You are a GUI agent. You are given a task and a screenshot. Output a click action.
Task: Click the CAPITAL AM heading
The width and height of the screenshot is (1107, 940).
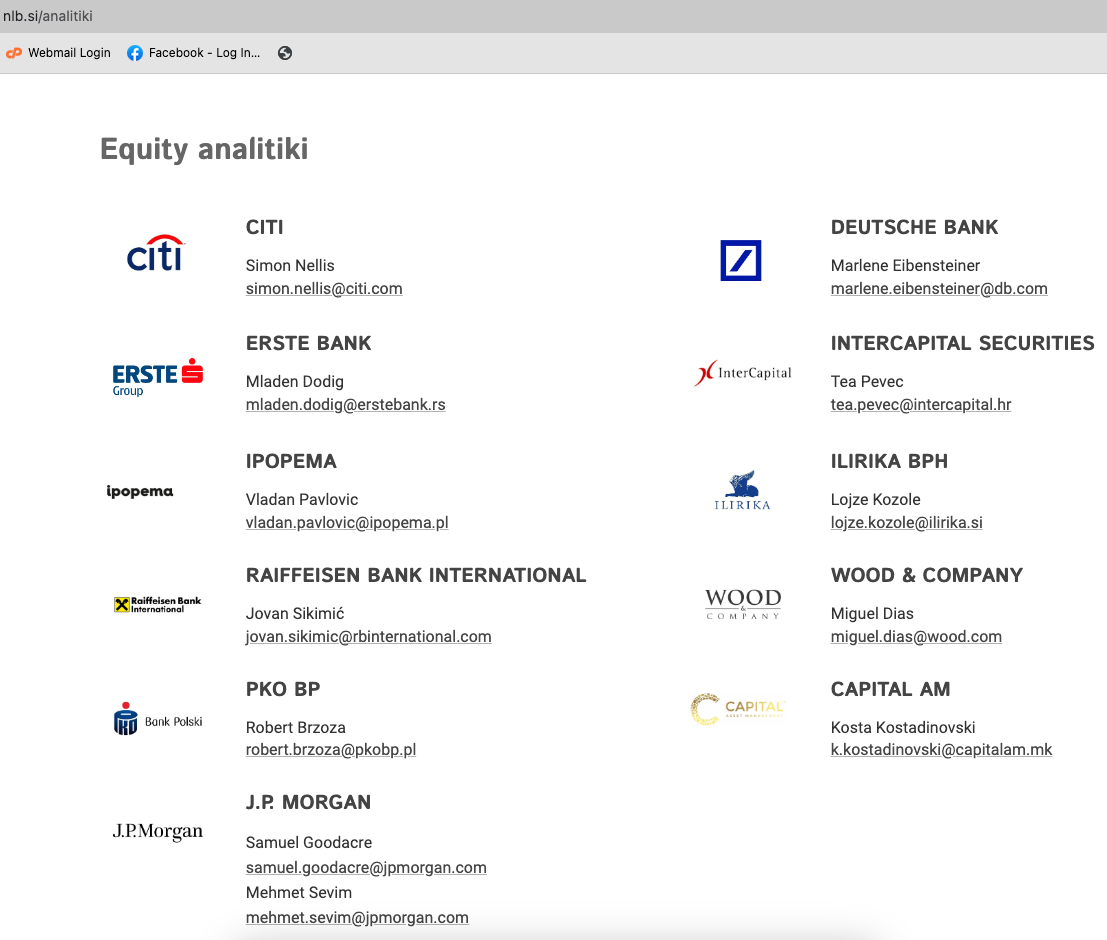pos(890,689)
